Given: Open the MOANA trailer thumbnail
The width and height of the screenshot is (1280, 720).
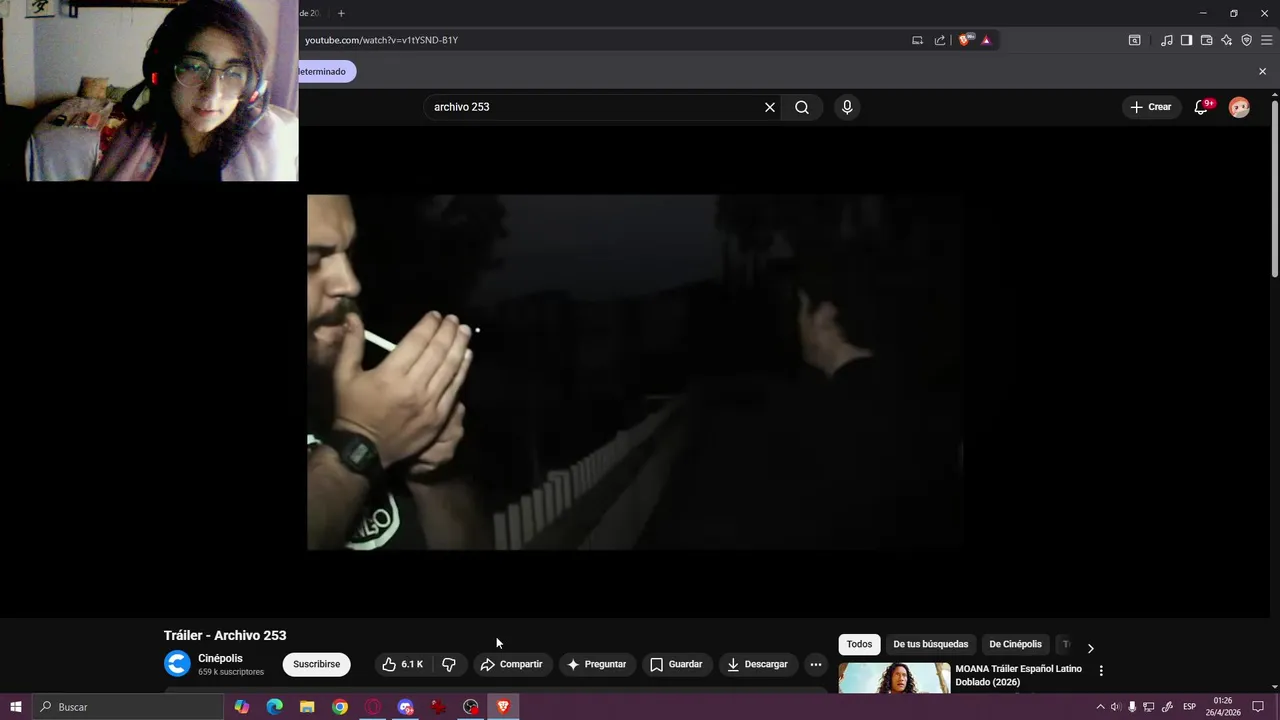Looking at the screenshot, I should (x=895, y=678).
